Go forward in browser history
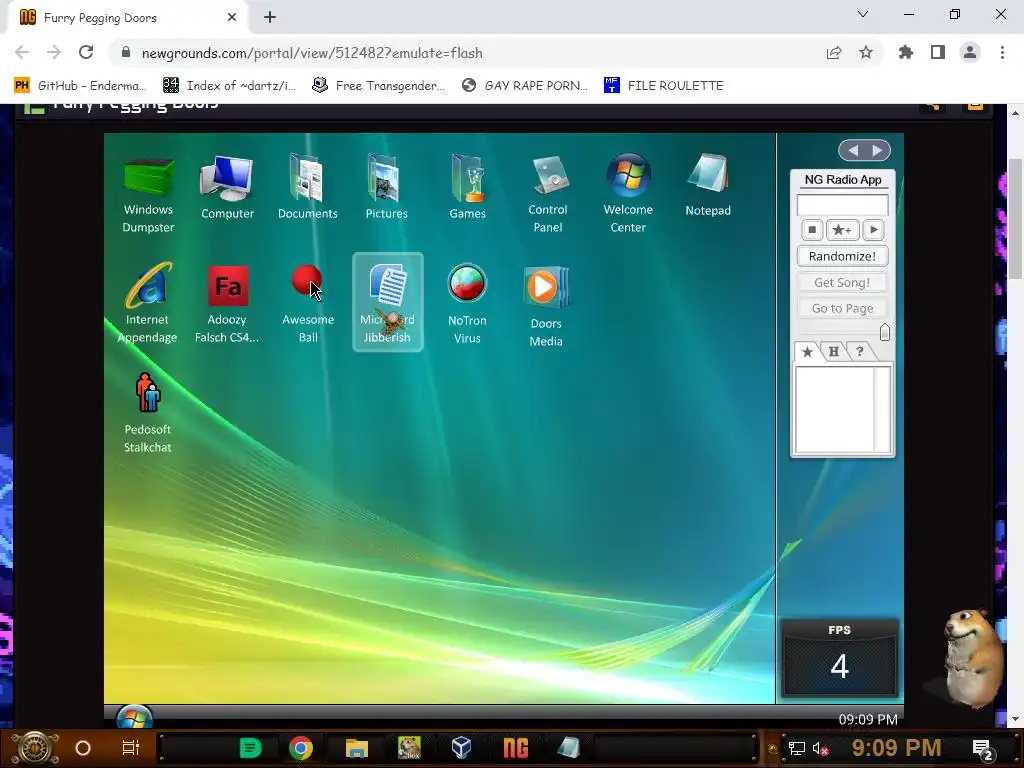This screenshot has height=768, width=1024. pyautogui.click(x=54, y=53)
